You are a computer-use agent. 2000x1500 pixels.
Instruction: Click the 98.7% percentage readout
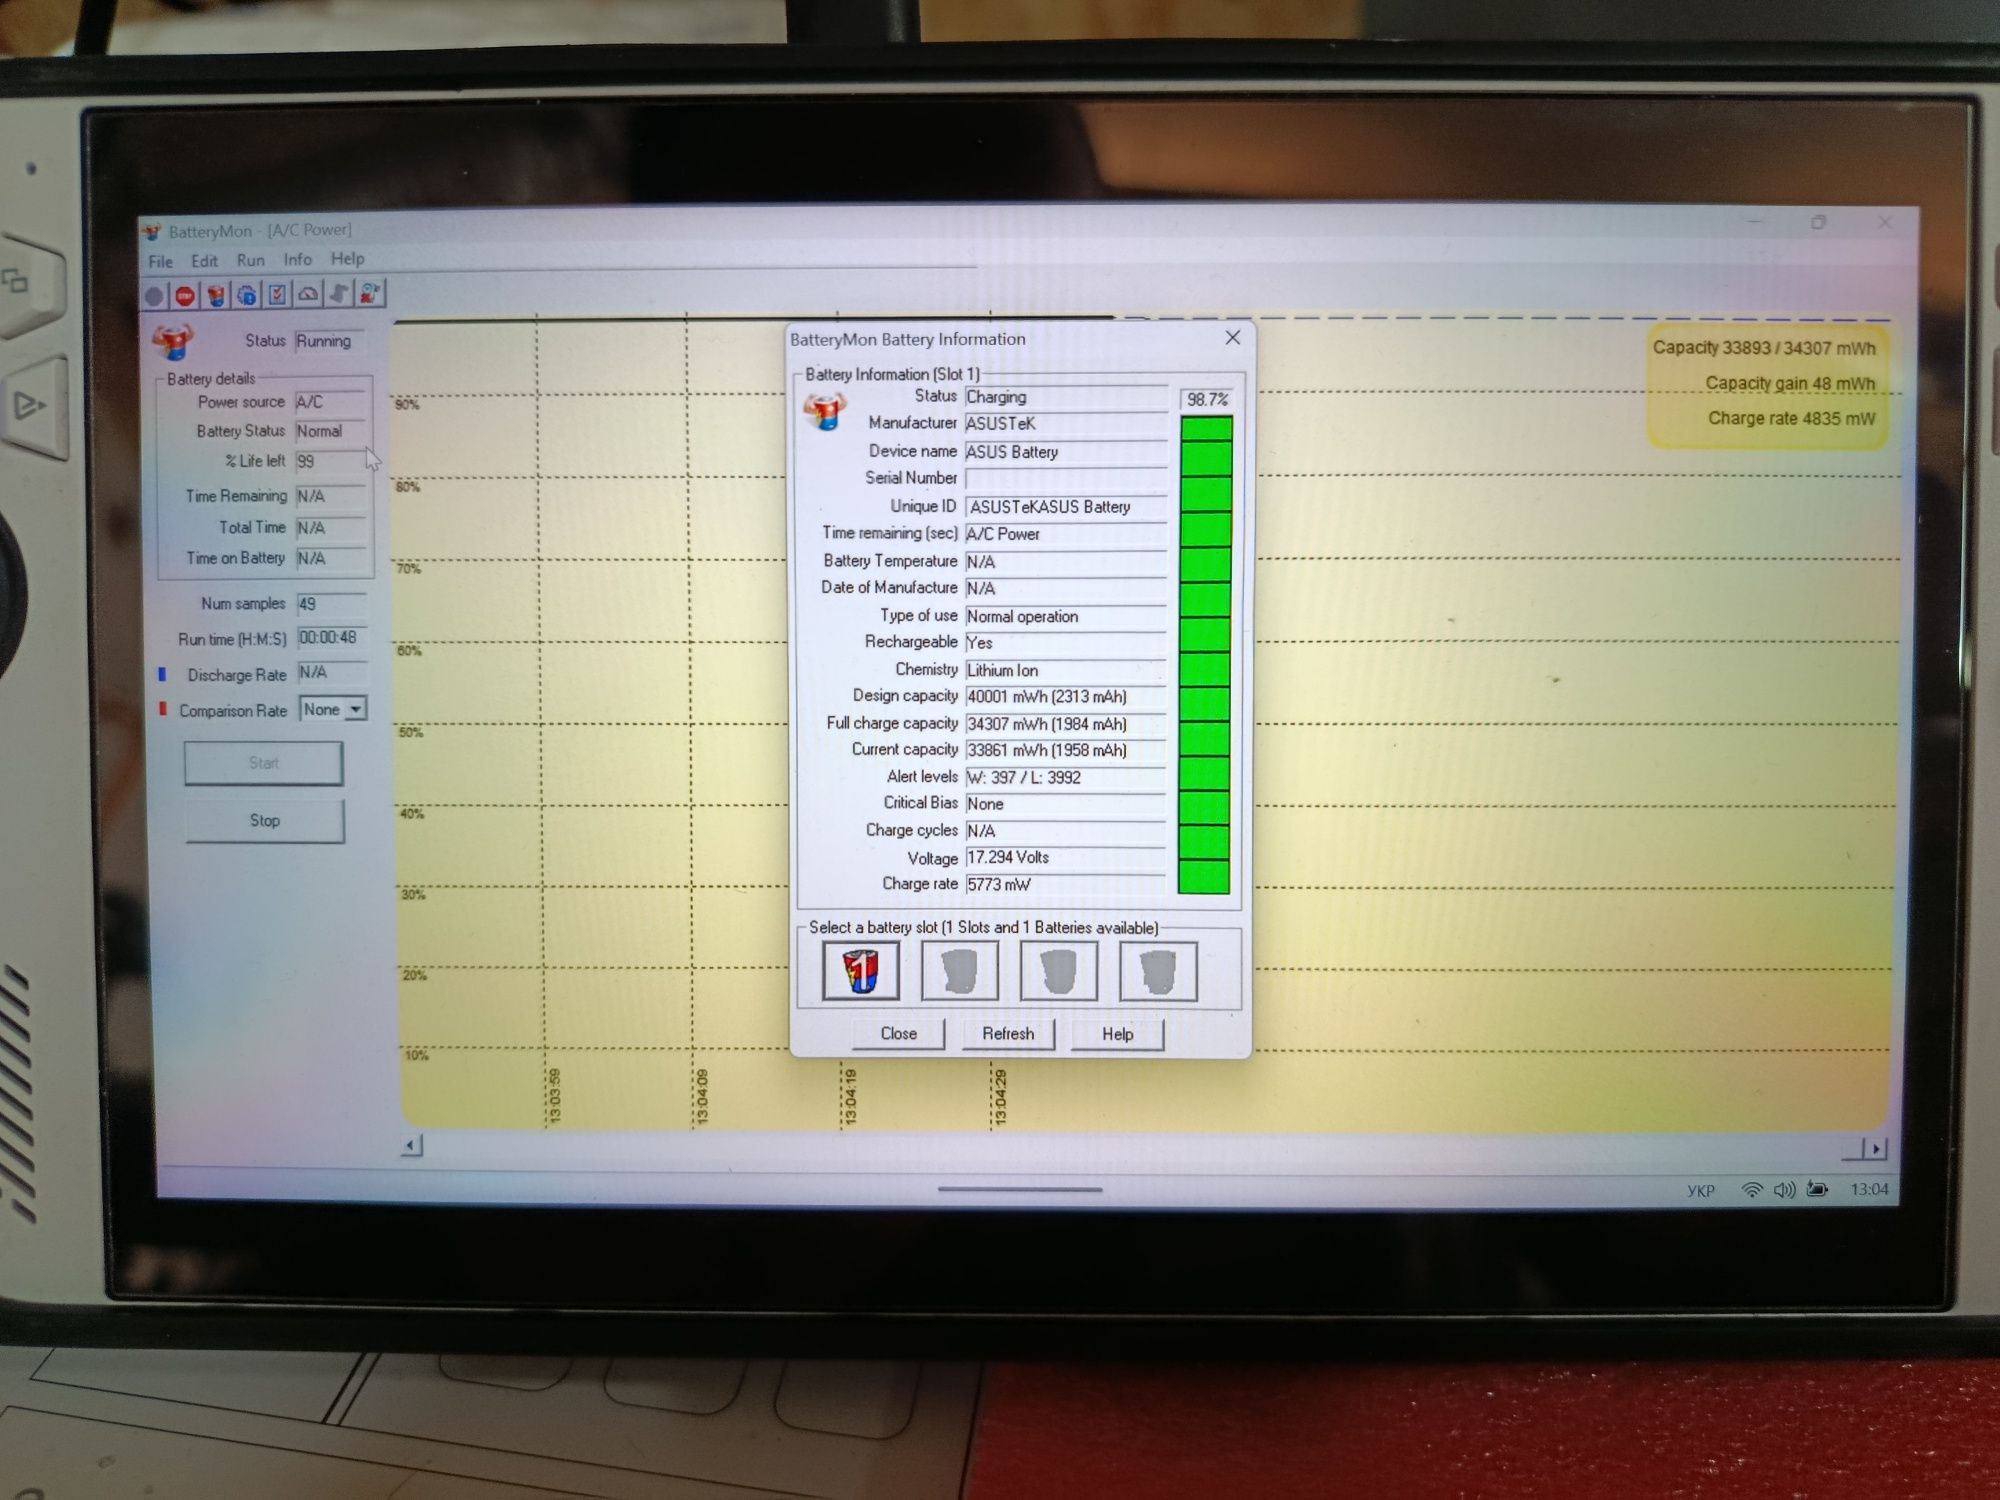click(x=1207, y=399)
